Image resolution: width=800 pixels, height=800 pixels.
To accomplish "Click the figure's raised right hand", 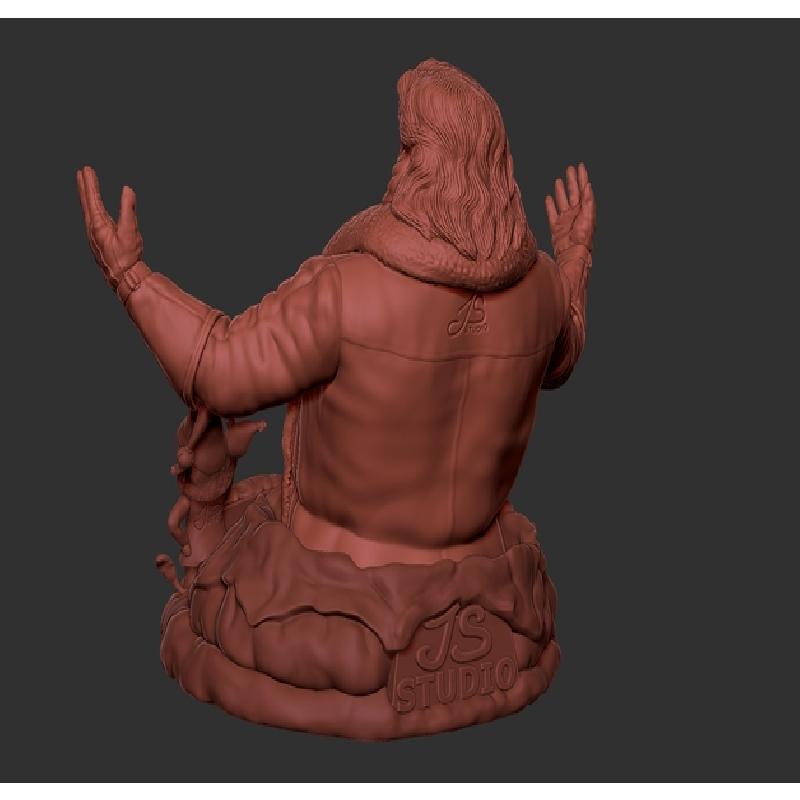I will coord(570,205).
